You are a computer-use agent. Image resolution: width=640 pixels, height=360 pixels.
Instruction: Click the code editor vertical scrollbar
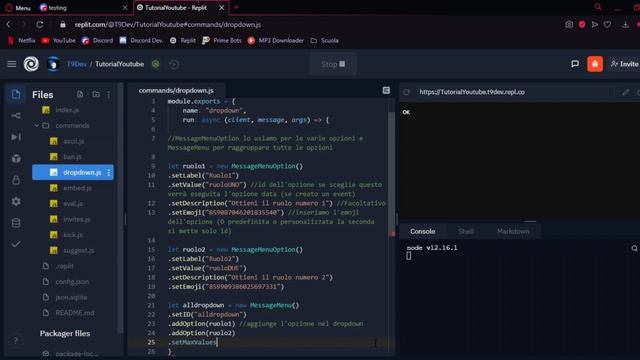click(392, 173)
